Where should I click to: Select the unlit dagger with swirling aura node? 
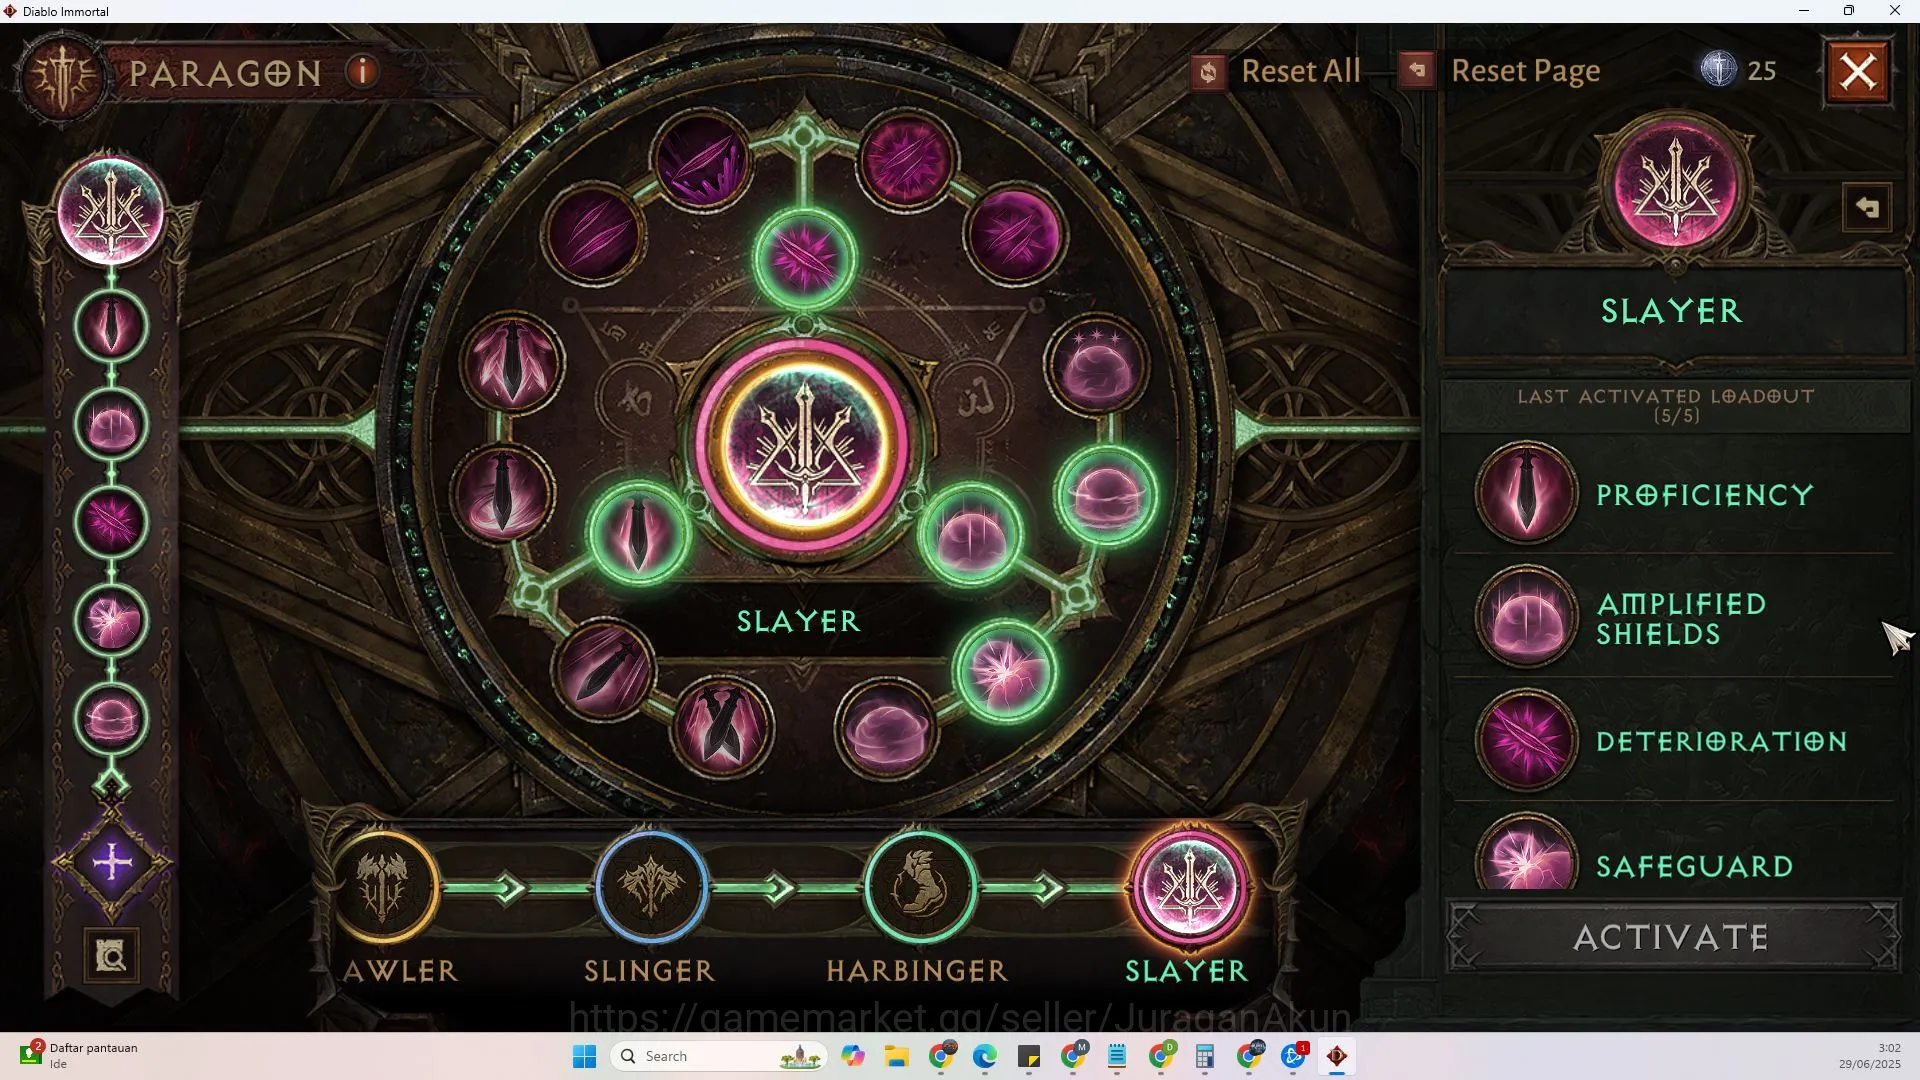503,493
